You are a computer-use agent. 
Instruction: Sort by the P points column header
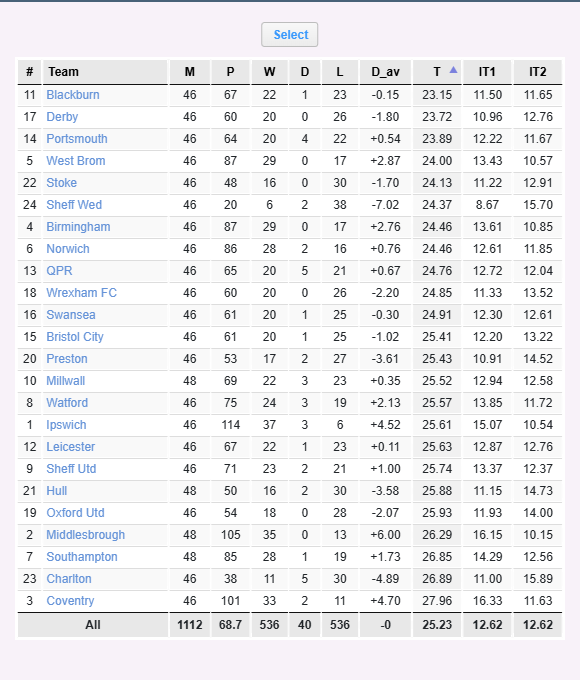[x=230, y=72]
